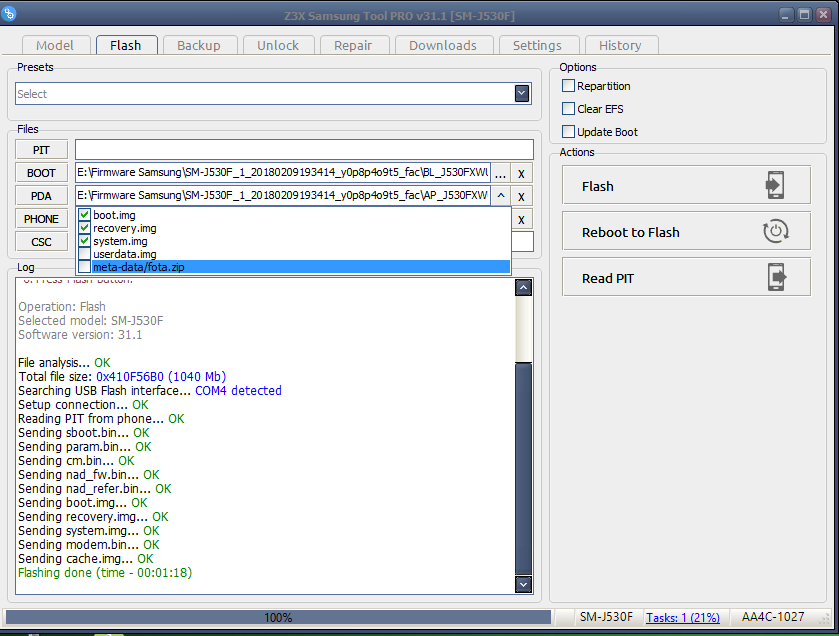Click 'Total file size' log line

coord(122,377)
